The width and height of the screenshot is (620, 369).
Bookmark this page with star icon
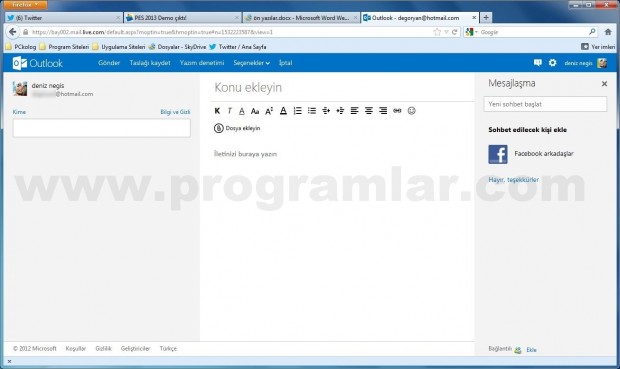[x=437, y=32]
